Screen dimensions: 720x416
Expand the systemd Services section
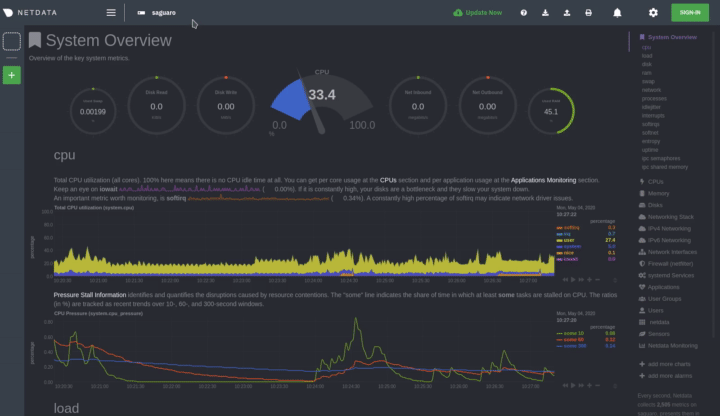coord(666,275)
